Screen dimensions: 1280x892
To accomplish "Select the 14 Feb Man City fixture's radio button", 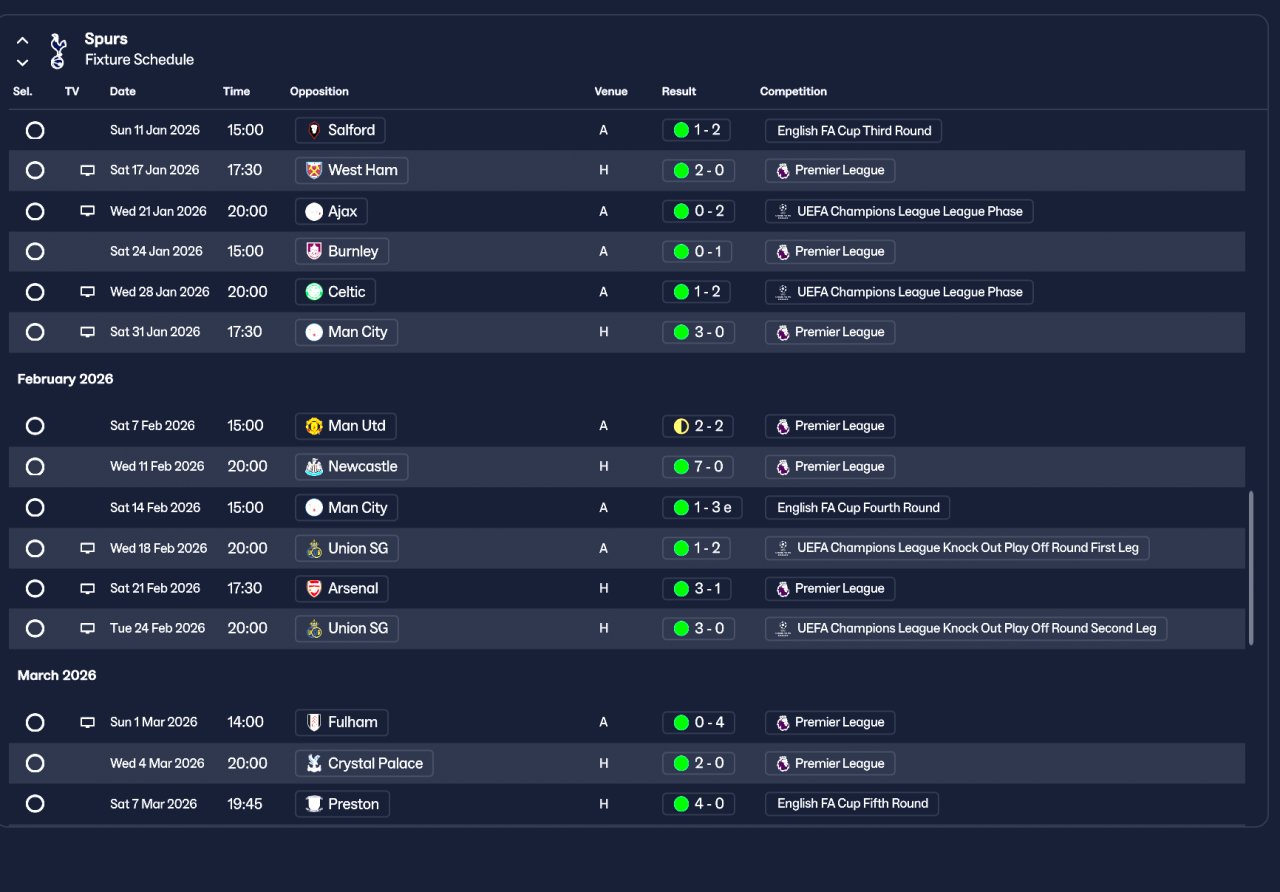I will click(x=35, y=507).
